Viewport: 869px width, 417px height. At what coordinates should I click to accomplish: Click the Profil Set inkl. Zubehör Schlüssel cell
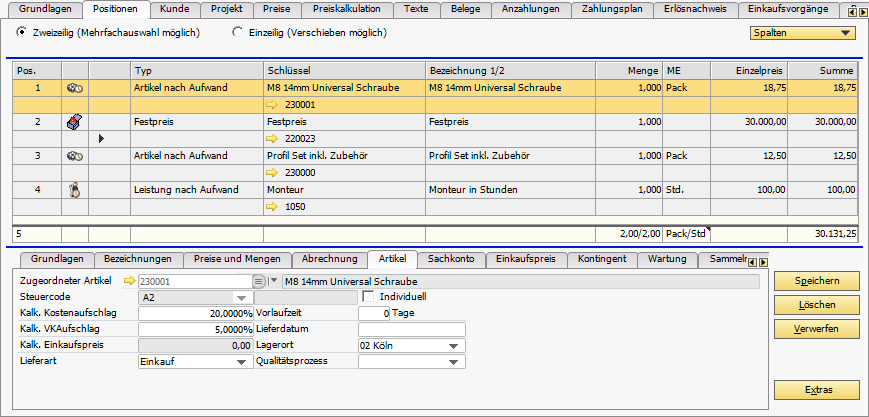[x=344, y=156]
